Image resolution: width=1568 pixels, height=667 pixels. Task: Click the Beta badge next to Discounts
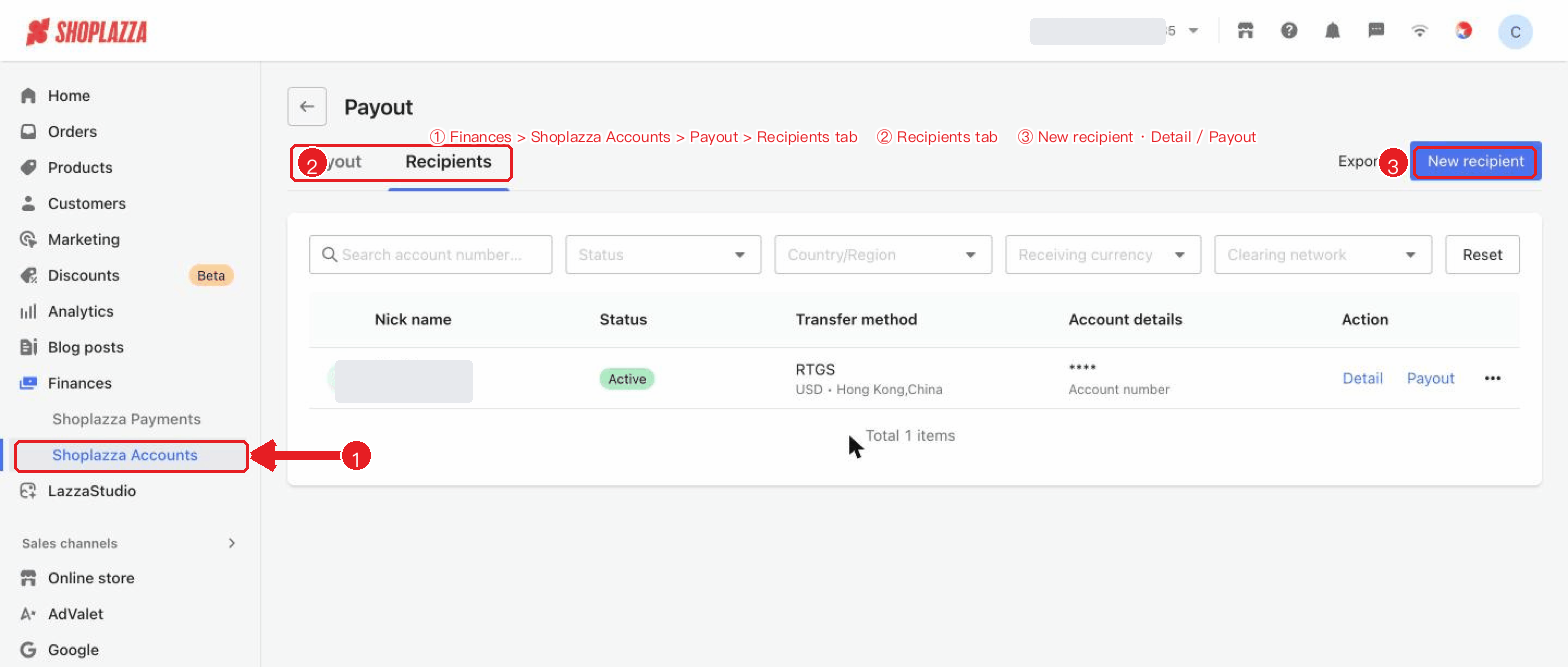(211, 275)
